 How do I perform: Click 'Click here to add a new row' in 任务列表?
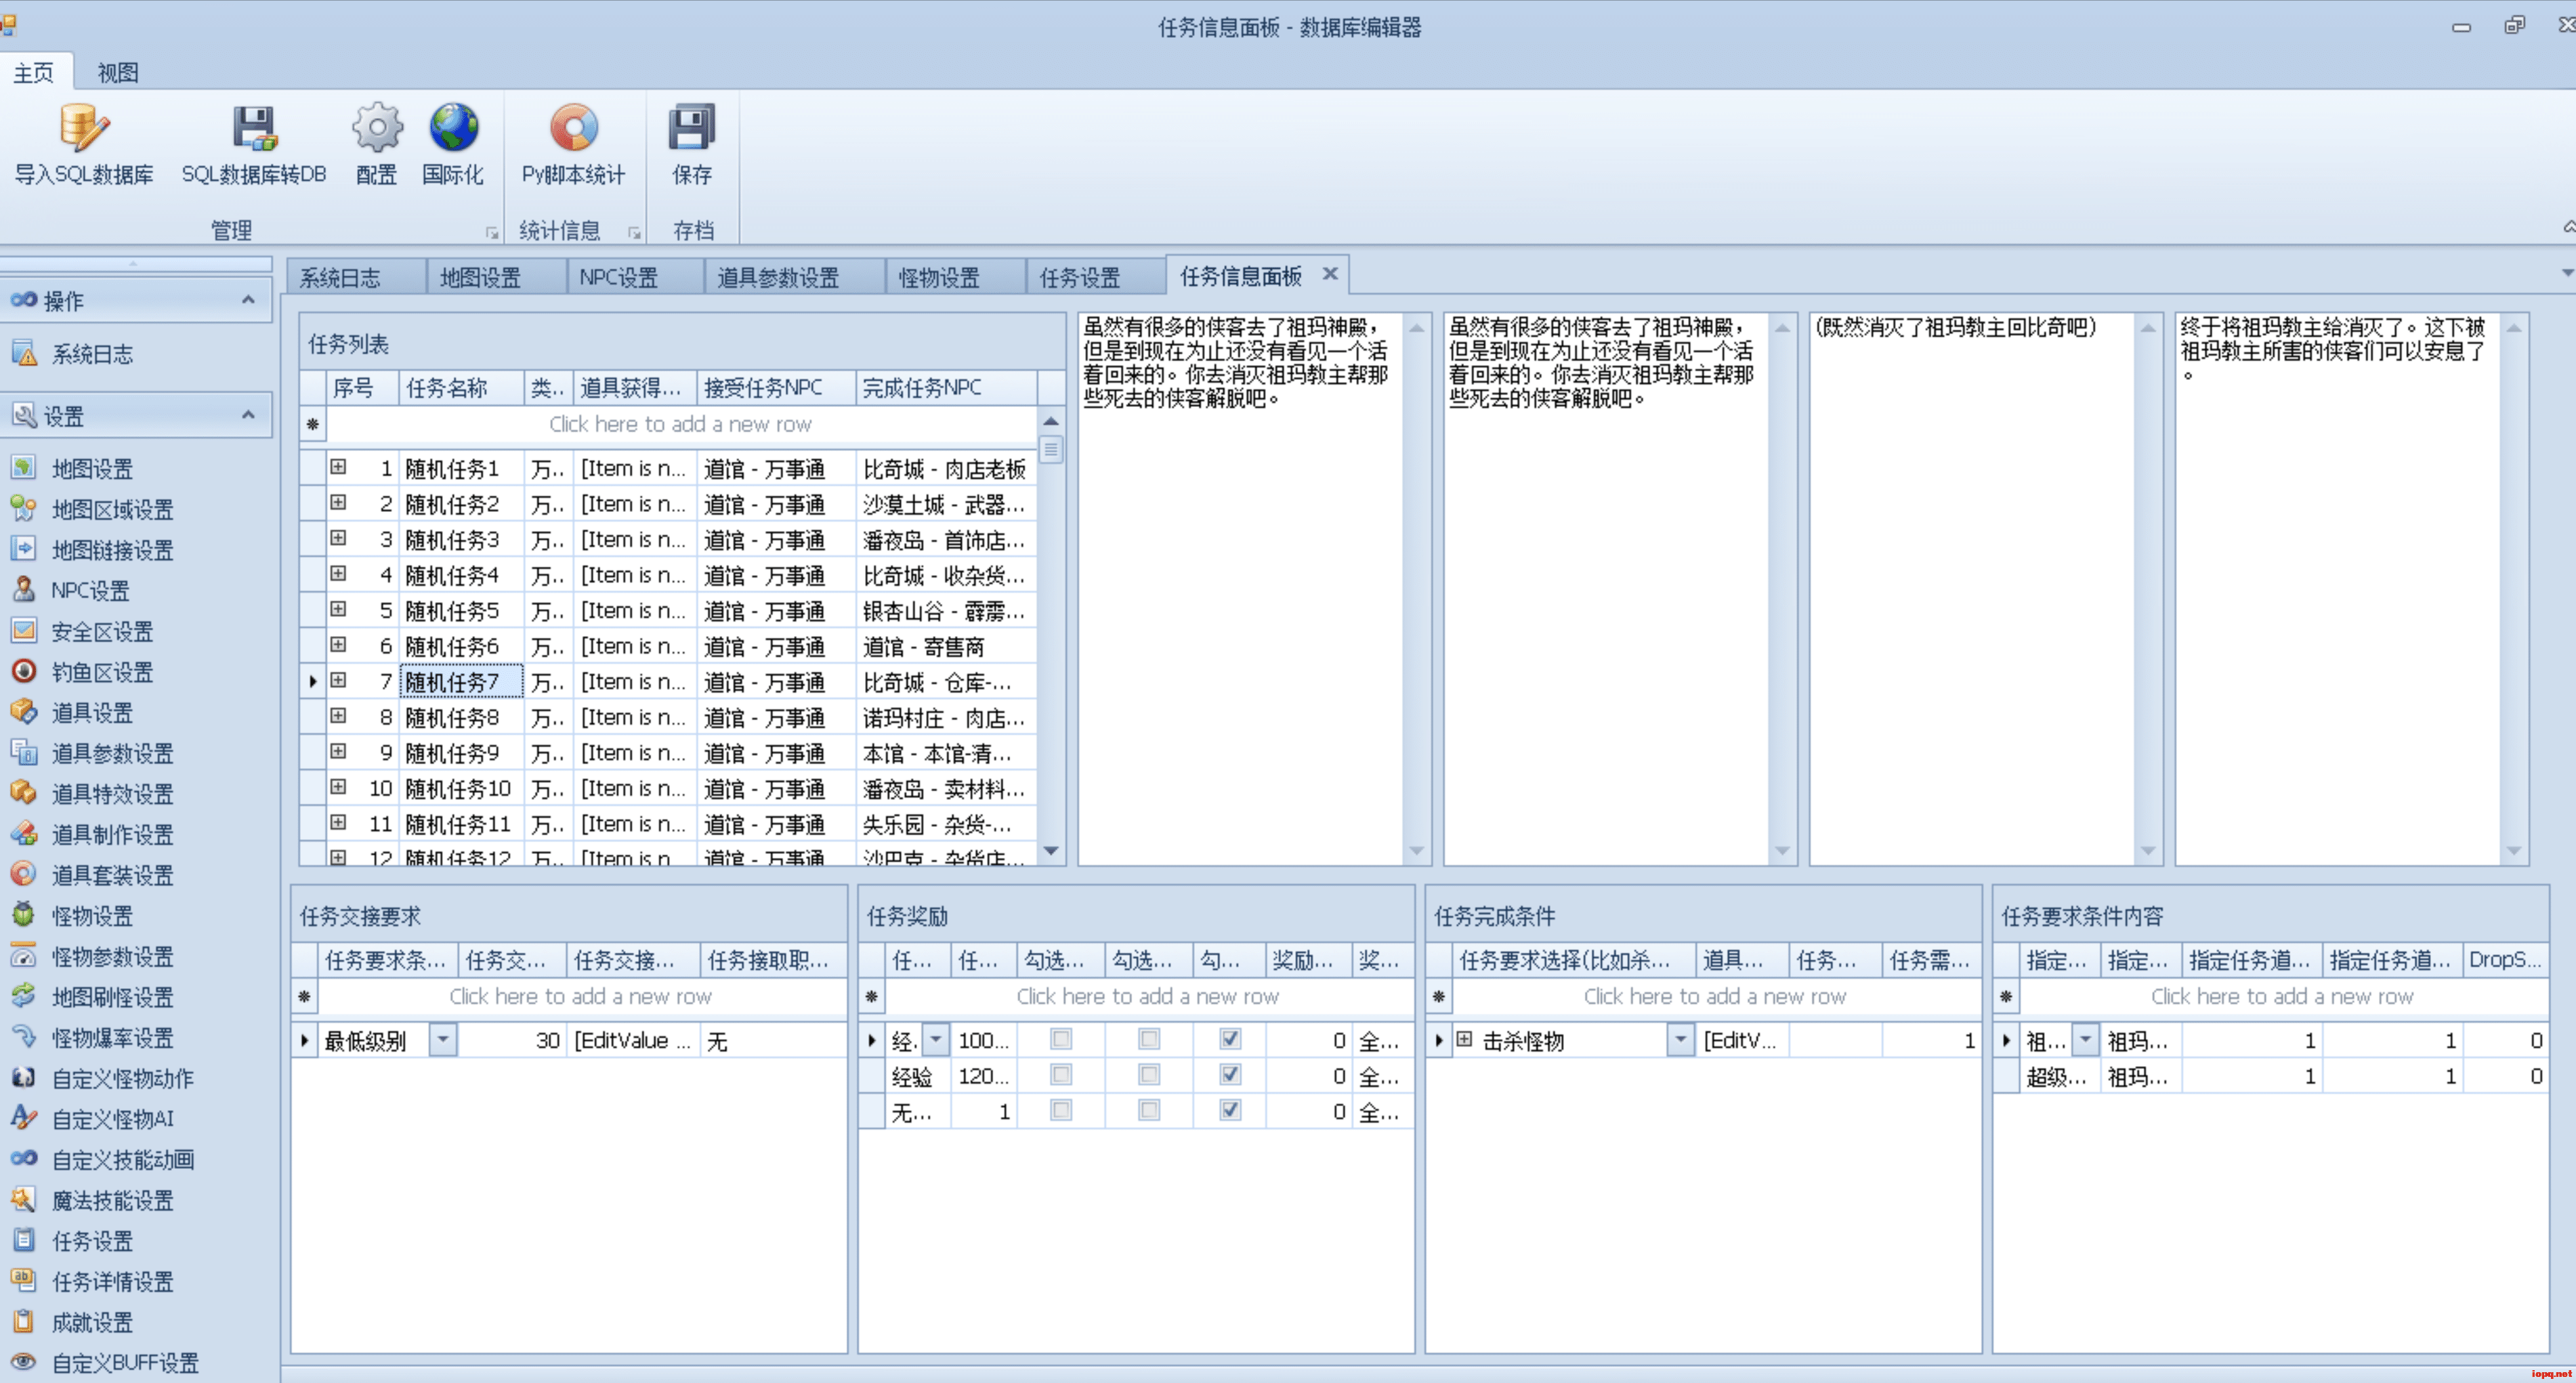click(680, 424)
